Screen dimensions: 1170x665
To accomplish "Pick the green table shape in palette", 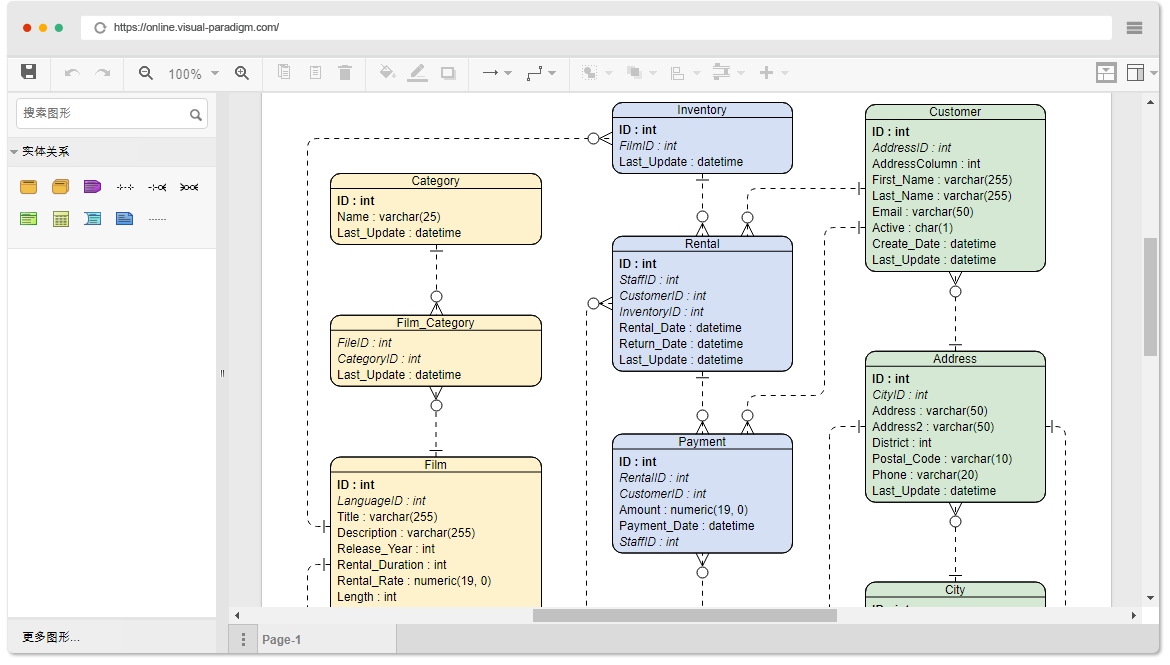I will tap(29, 218).
